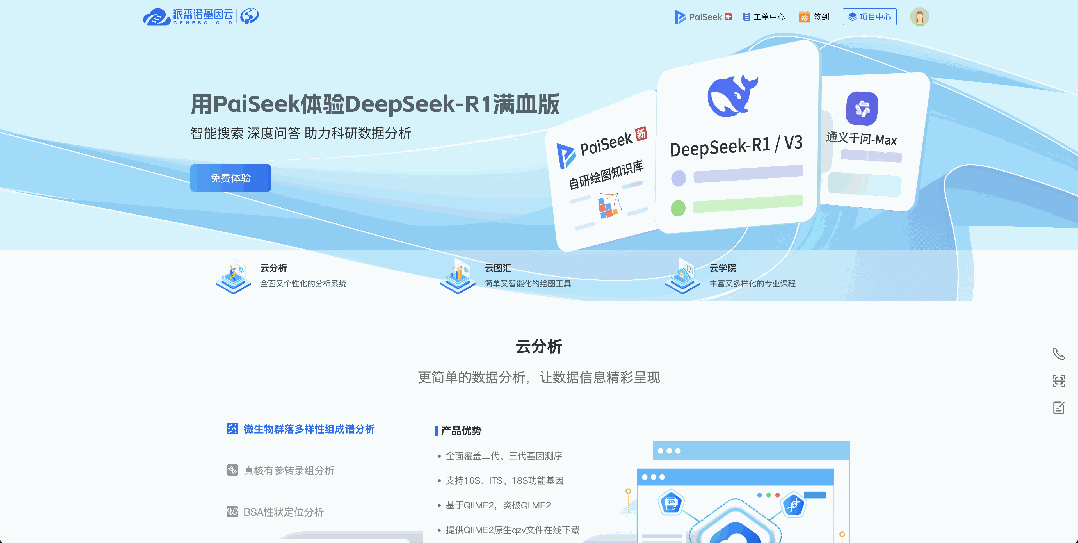Click the 云学院 feature icon
Image resolution: width=1078 pixels, height=543 pixels.
coord(682,275)
